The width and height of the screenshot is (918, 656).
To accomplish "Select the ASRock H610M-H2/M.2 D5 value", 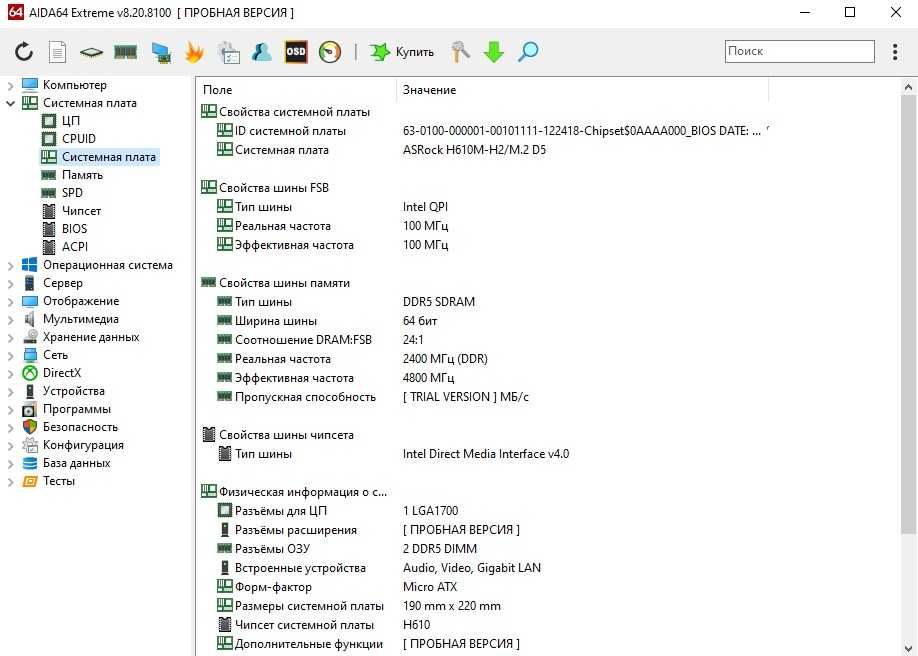I will 474,150.
